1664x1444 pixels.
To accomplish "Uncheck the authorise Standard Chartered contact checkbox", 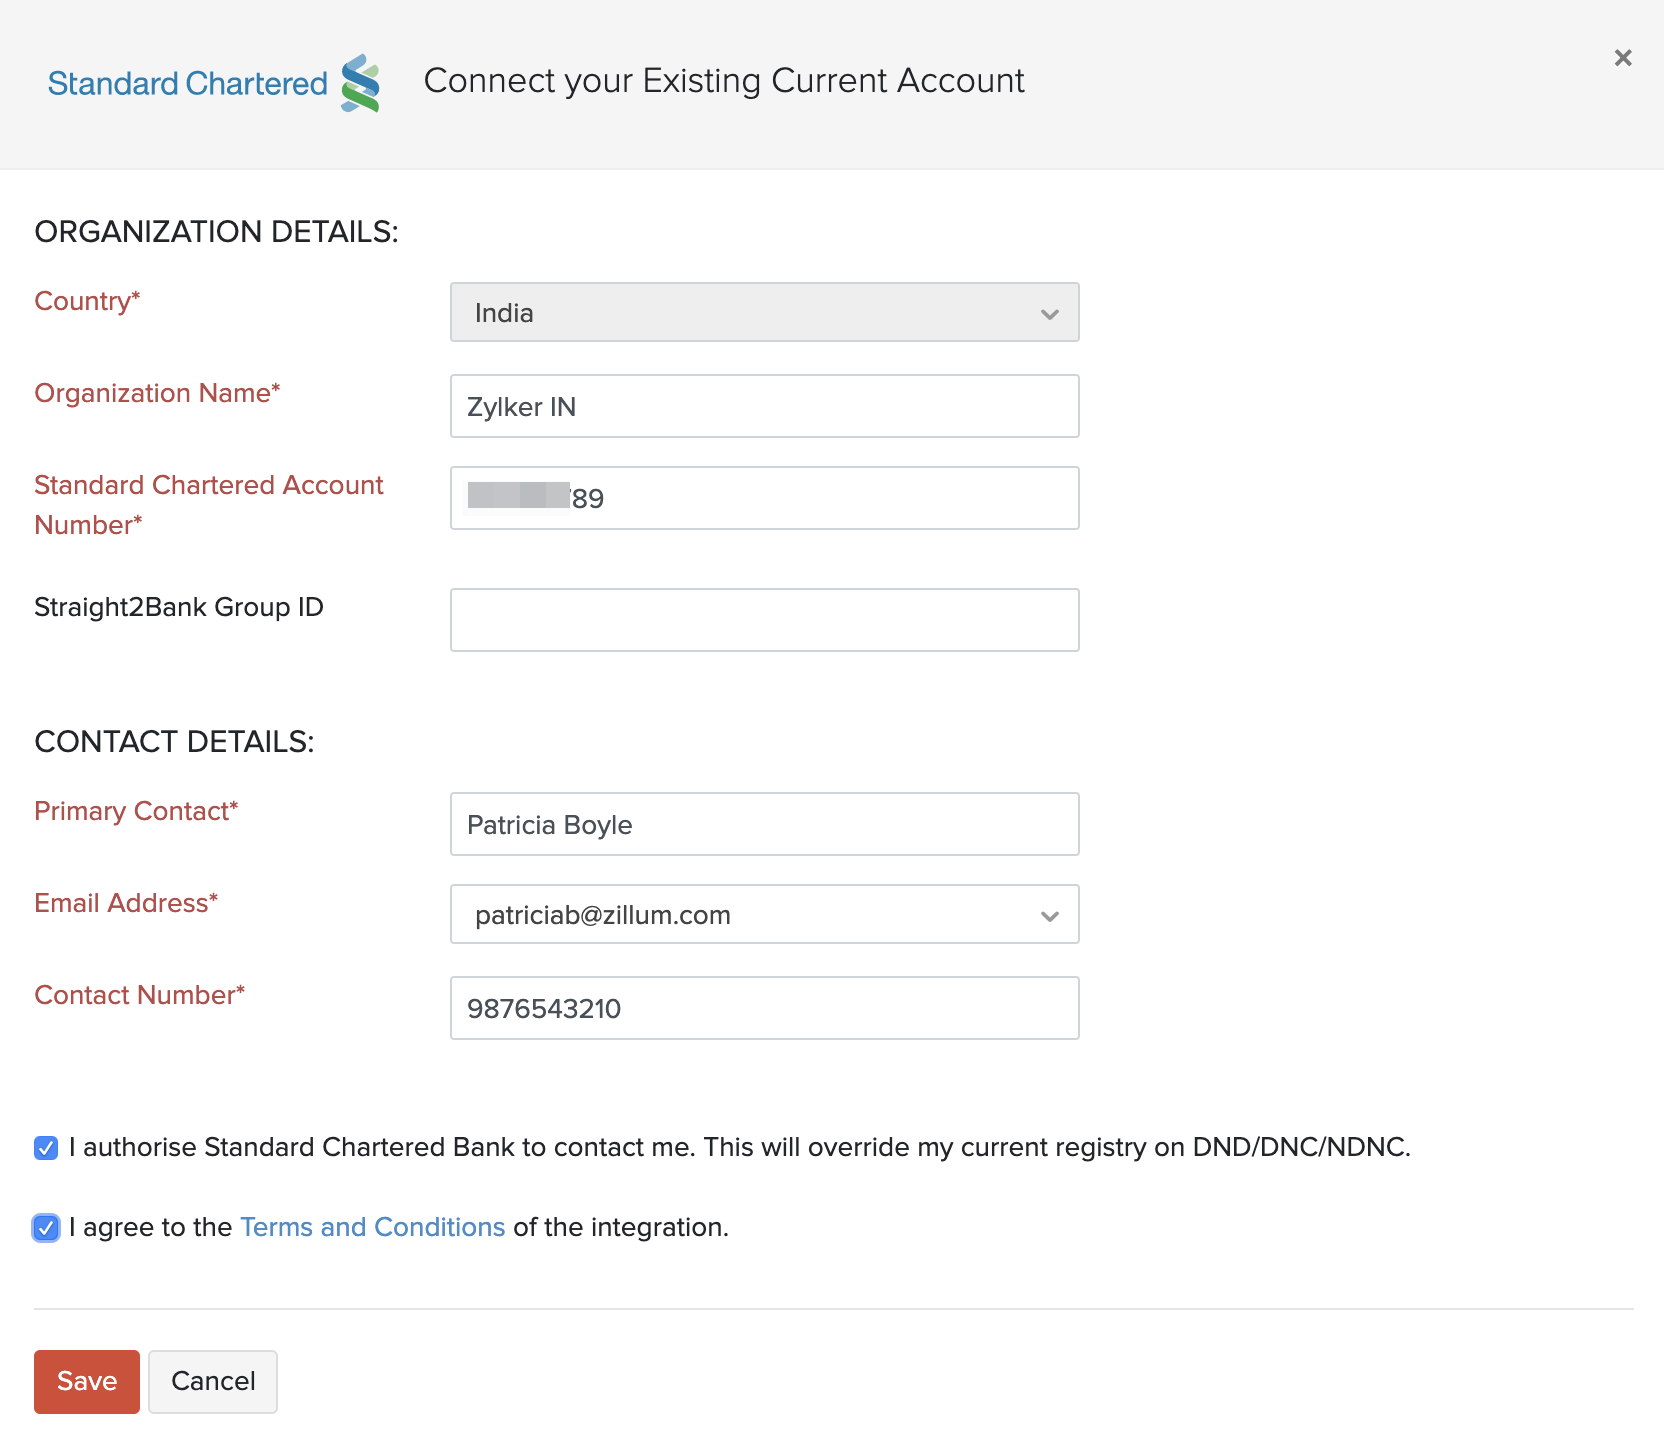I will 46,1148.
